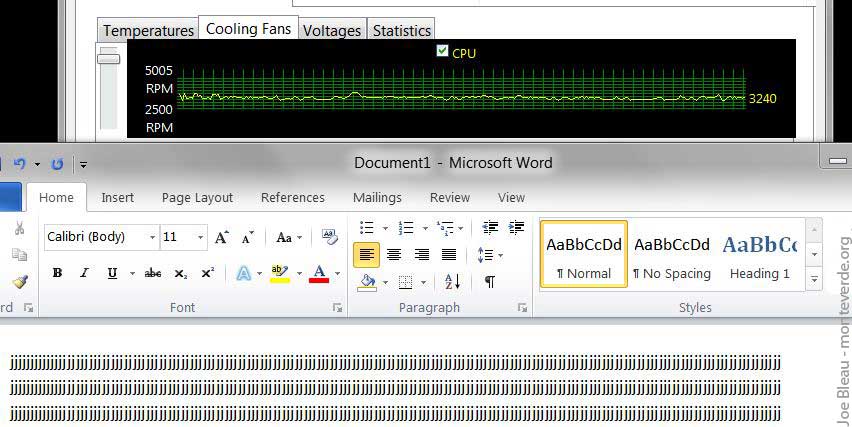Screen dimensions: 852x427
Task: Open Paragraph dialog launcher
Action: (522, 308)
